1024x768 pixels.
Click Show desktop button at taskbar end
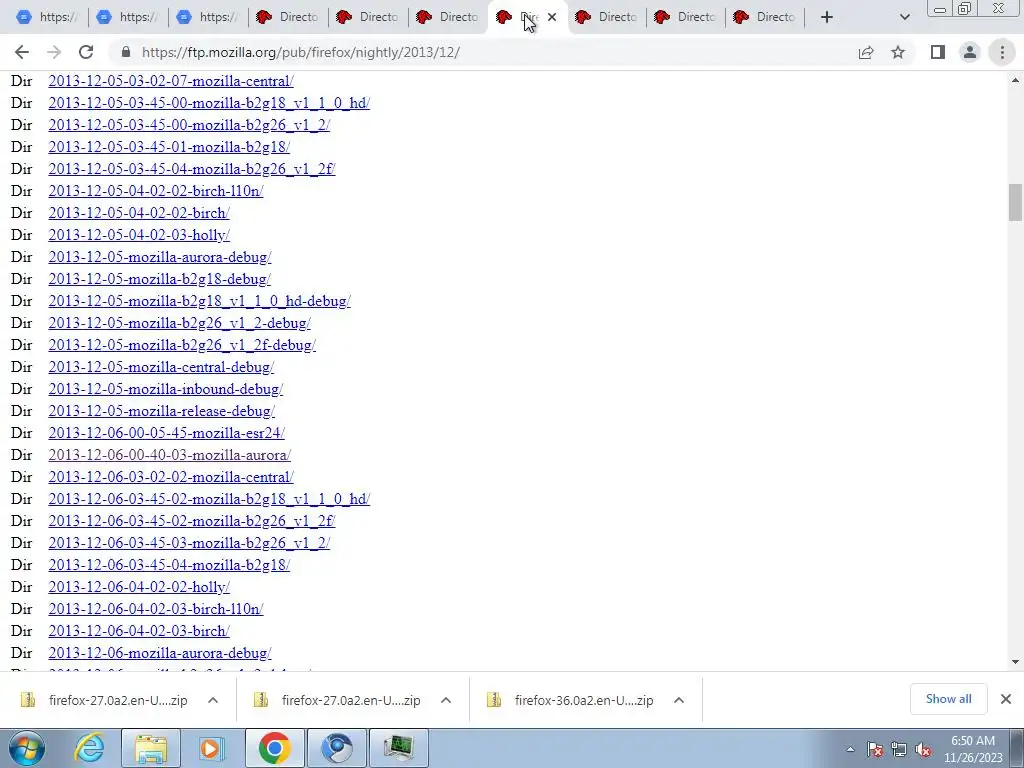point(1018,748)
